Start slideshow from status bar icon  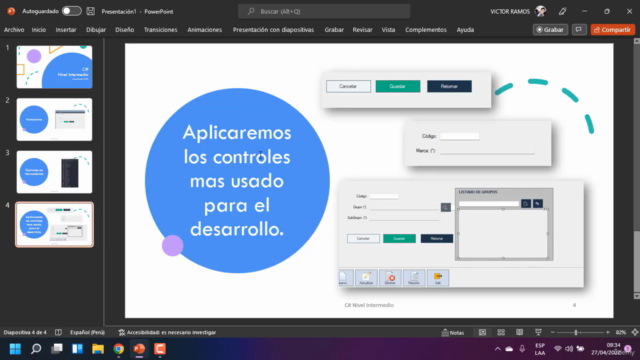pos(538,332)
